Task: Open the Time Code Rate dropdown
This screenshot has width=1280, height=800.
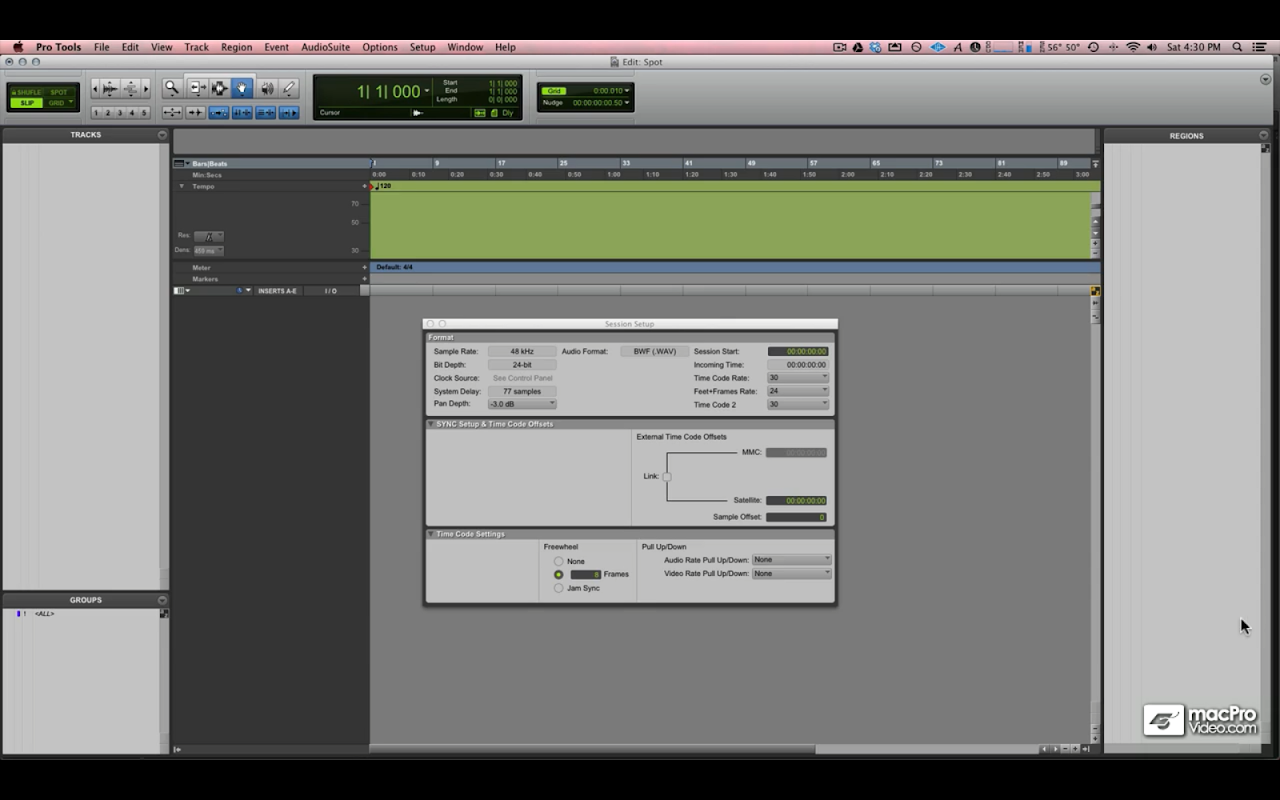Action: pos(798,378)
